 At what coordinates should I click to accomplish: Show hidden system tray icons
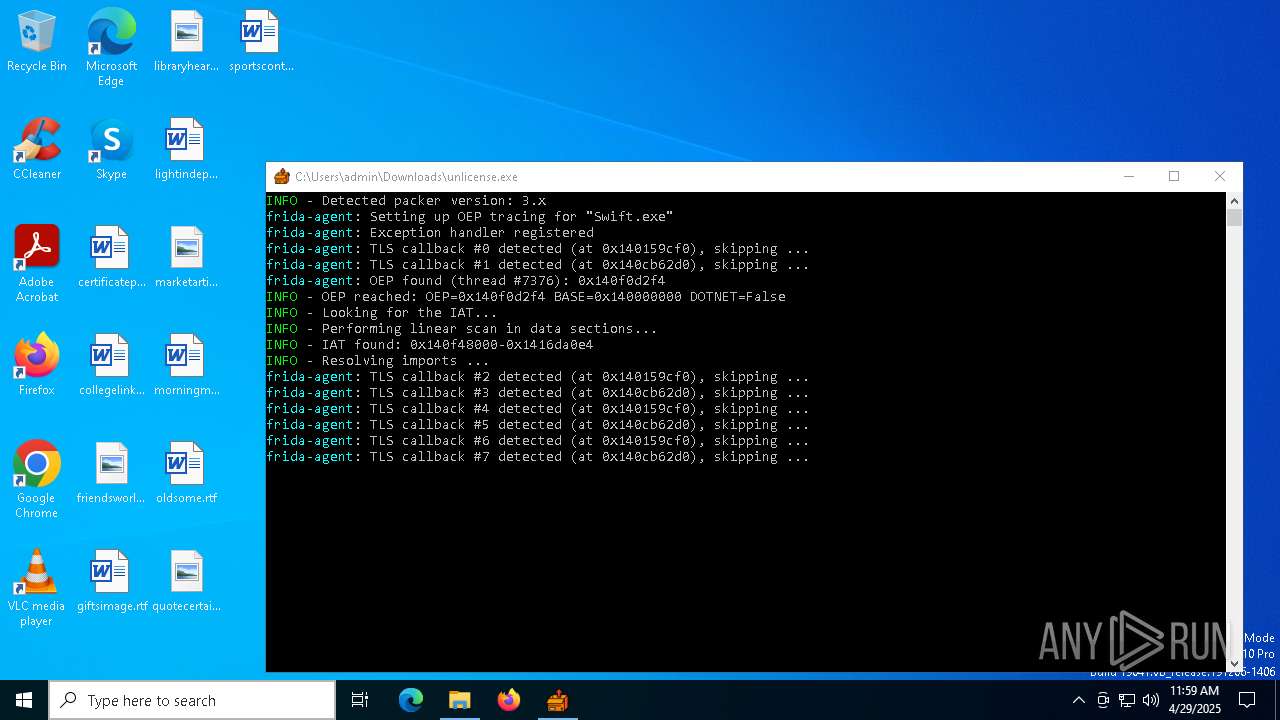(x=1078, y=700)
